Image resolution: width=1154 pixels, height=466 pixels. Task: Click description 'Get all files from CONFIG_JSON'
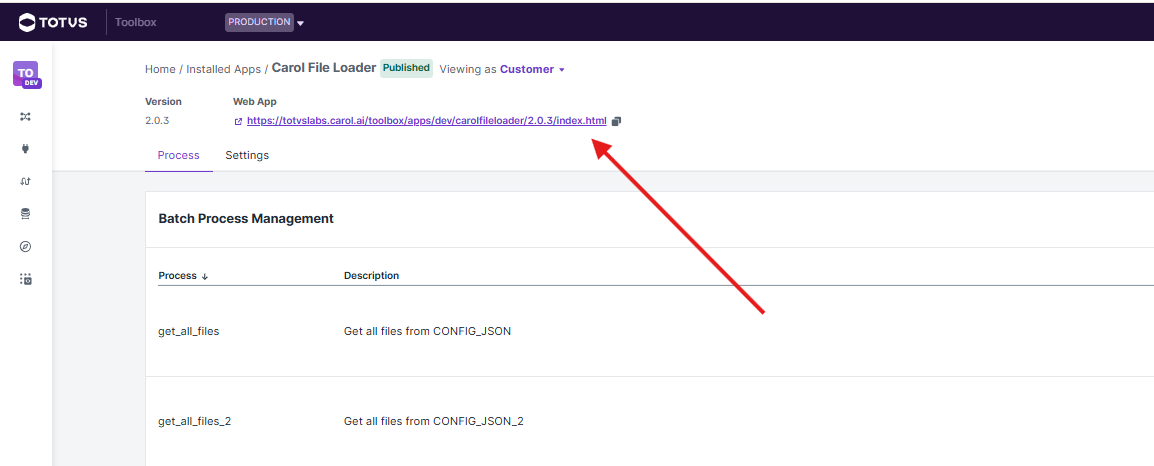(428, 331)
